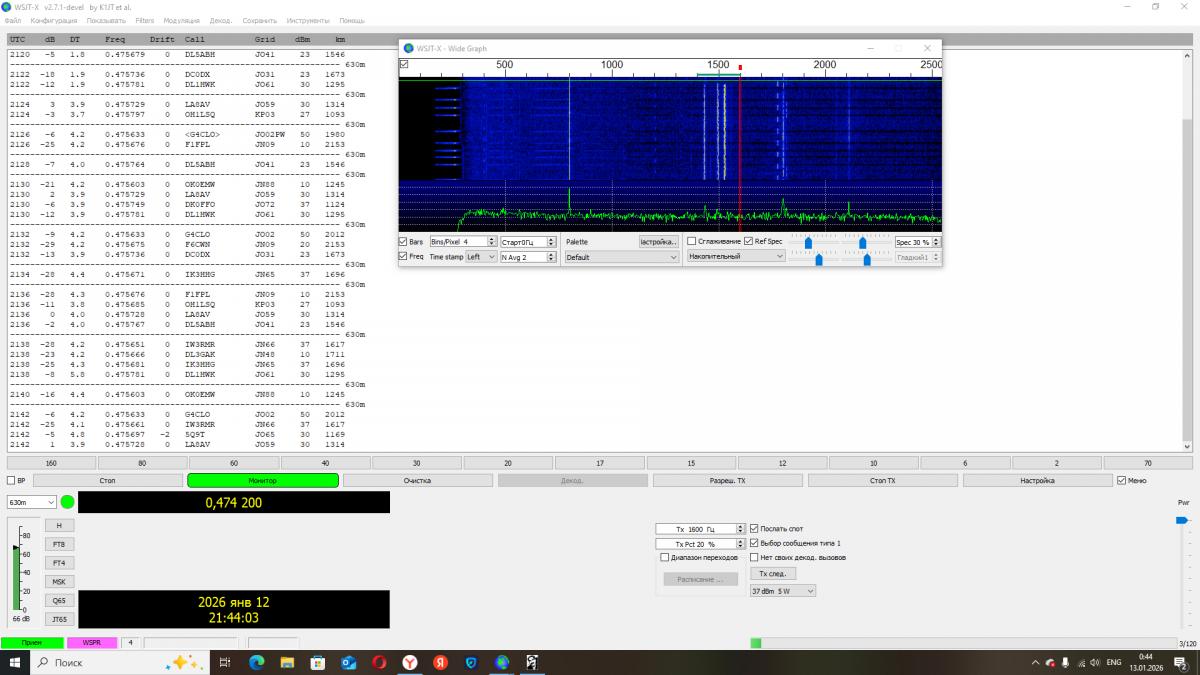1200x675 pixels.
Task: Open the Конфигурация menu
Action: [54, 20]
